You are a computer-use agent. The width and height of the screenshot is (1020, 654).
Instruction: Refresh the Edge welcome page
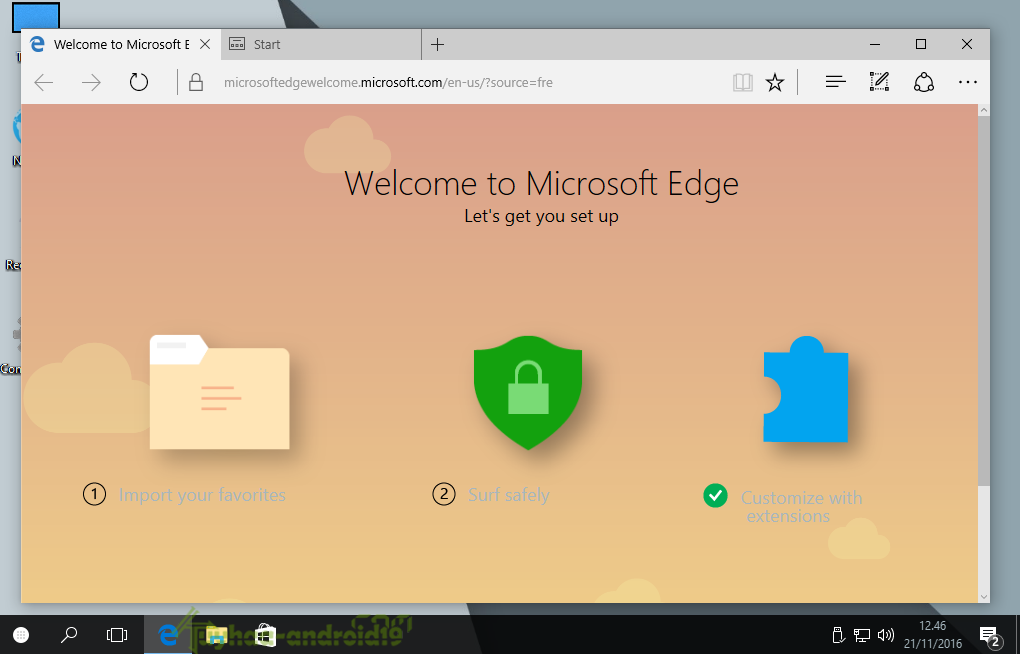pyautogui.click(x=139, y=82)
